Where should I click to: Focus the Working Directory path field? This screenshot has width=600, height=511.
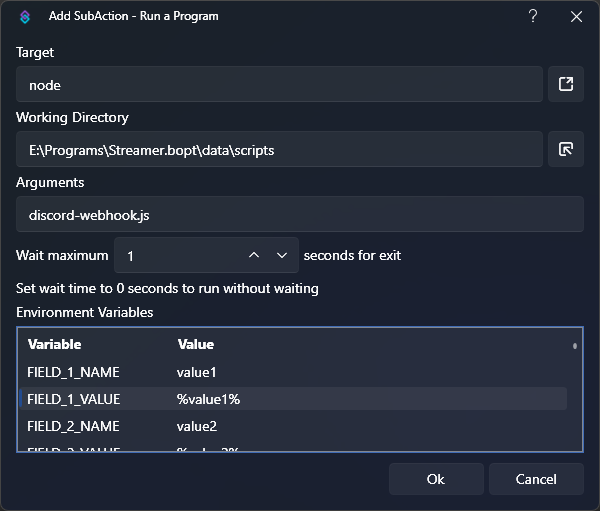(x=279, y=150)
